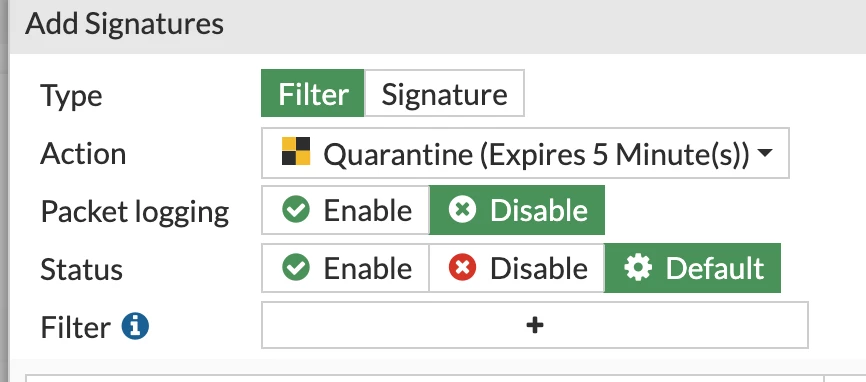Click the Action dropdown caret arrow
Viewport: 866px width, 382px height.
click(x=765, y=153)
